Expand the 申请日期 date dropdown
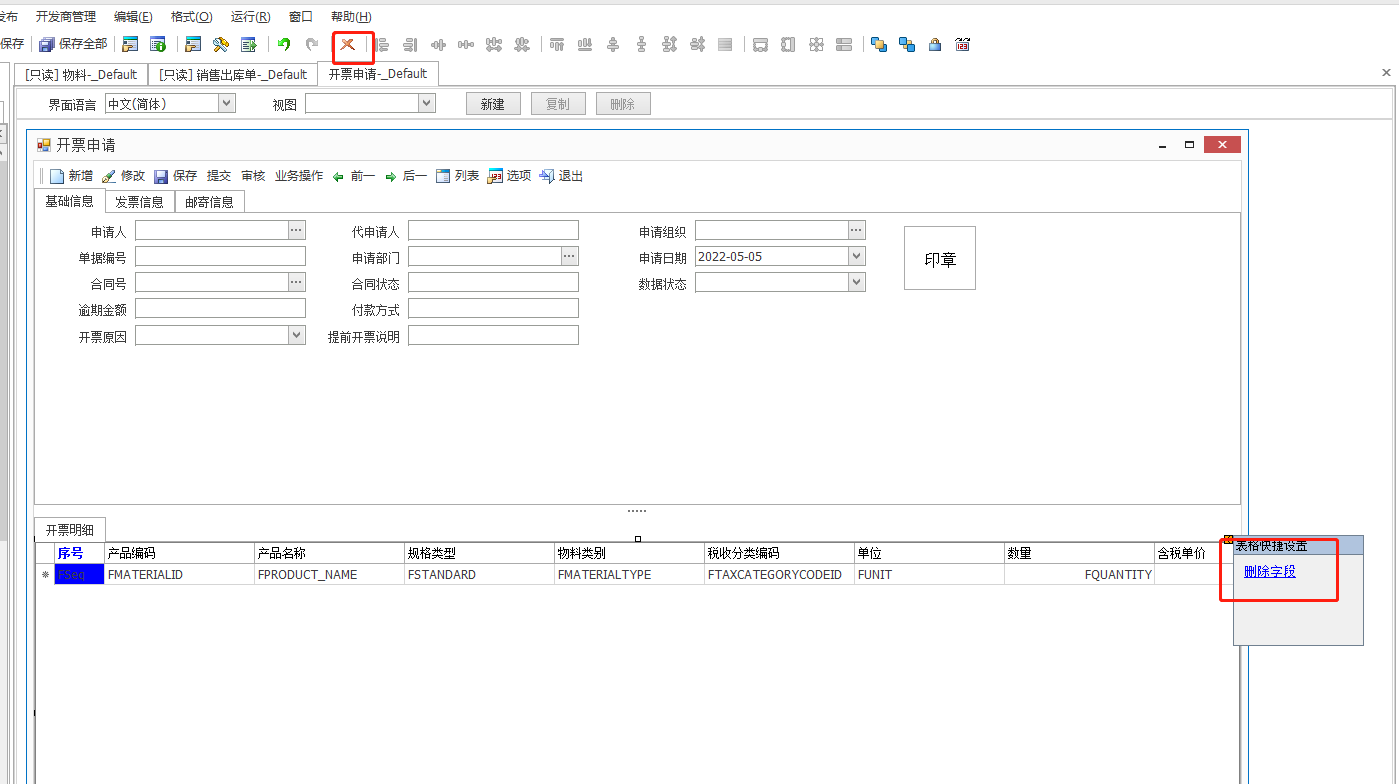Screen dimensions: 1399x784 point(856,256)
